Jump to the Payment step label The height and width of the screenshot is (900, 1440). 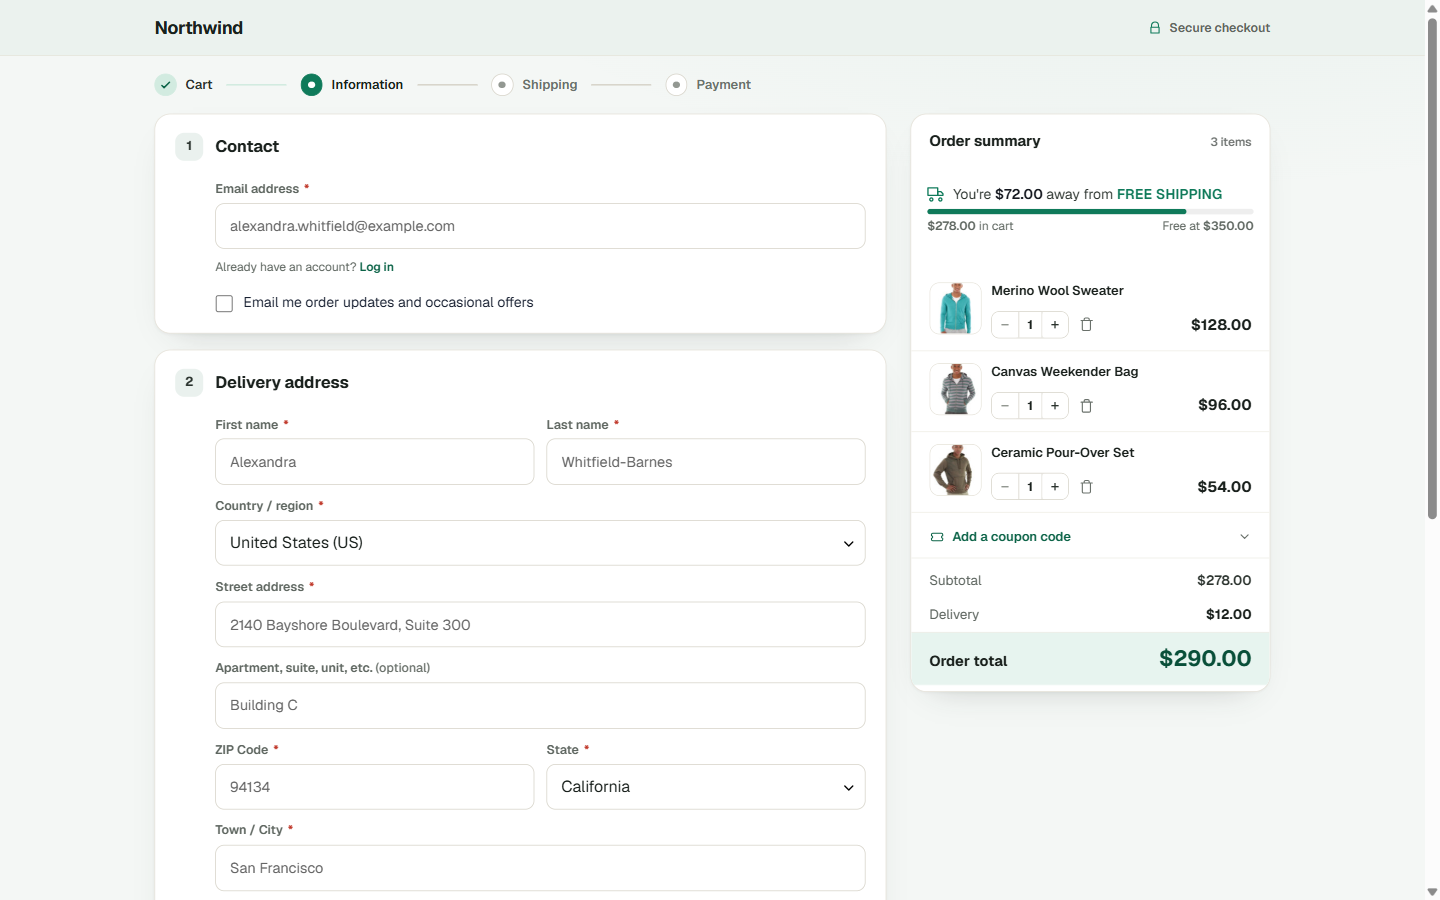coord(724,85)
